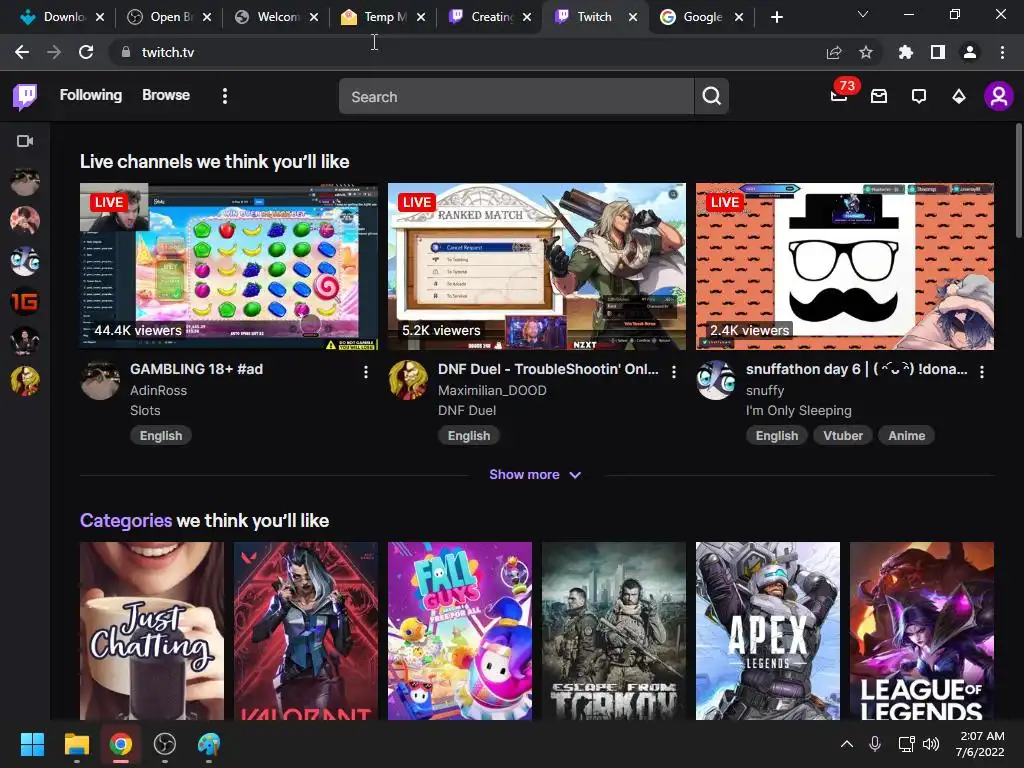
Task: Close the Download browser tab
Action: coord(100,18)
